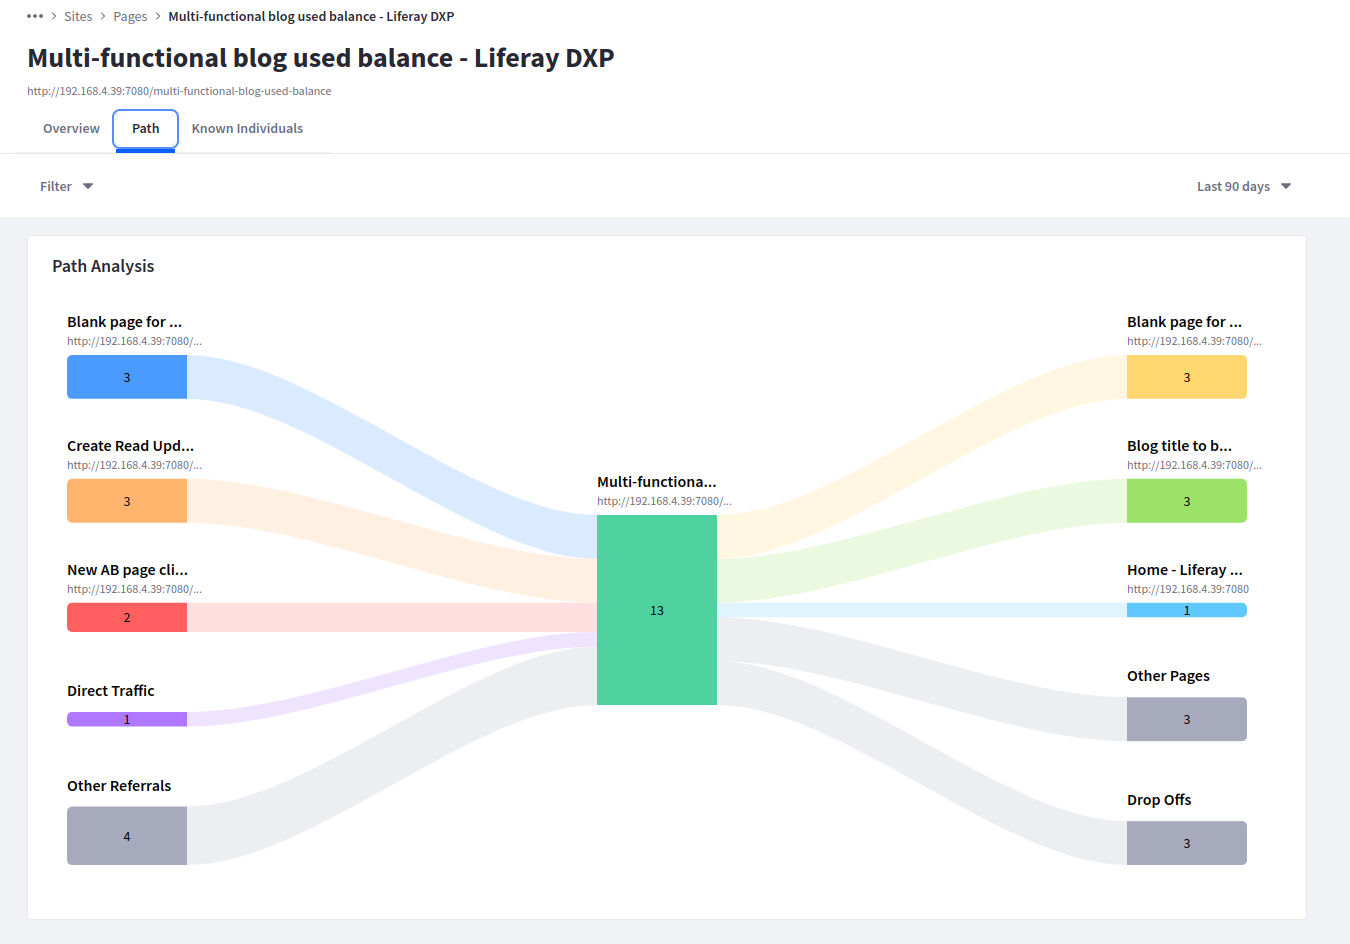The width and height of the screenshot is (1350, 944).
Task: Click the purple Direct Traffic bar
Action: (x=127, y=719)
